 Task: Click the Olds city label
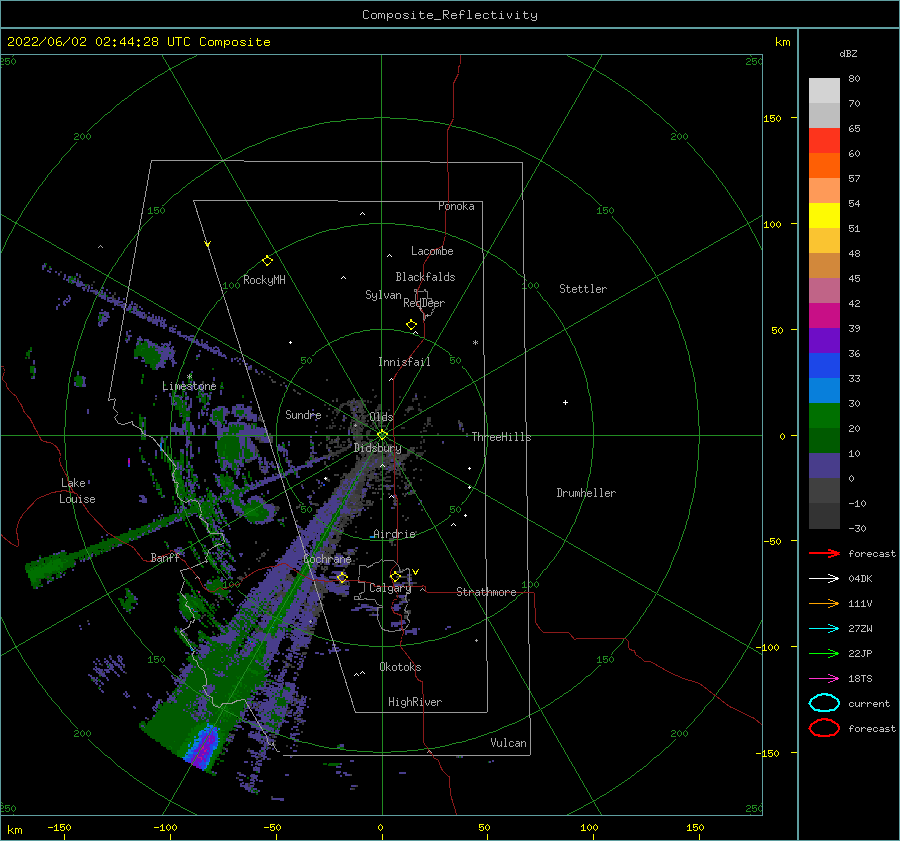click(381, 417)
